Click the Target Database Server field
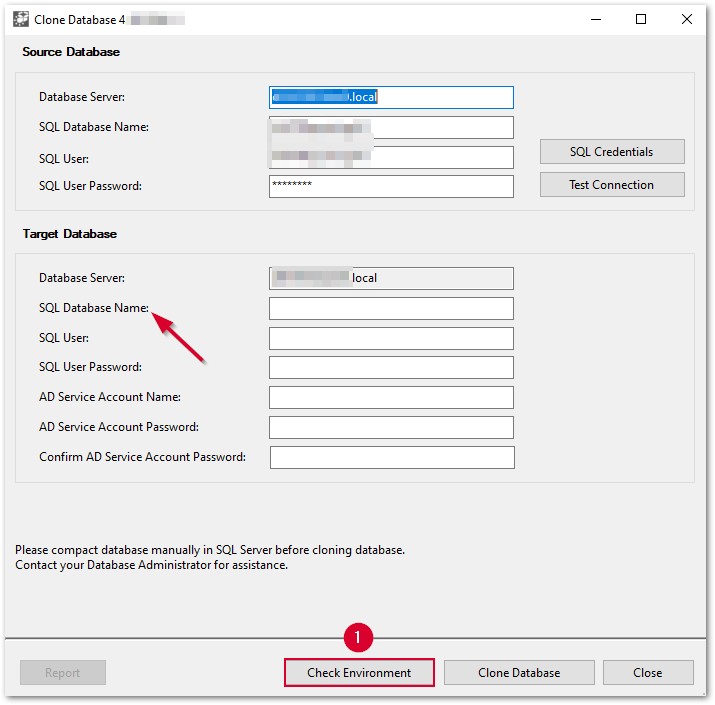Viewport: 715px width, 705px height. coord(391,278)
